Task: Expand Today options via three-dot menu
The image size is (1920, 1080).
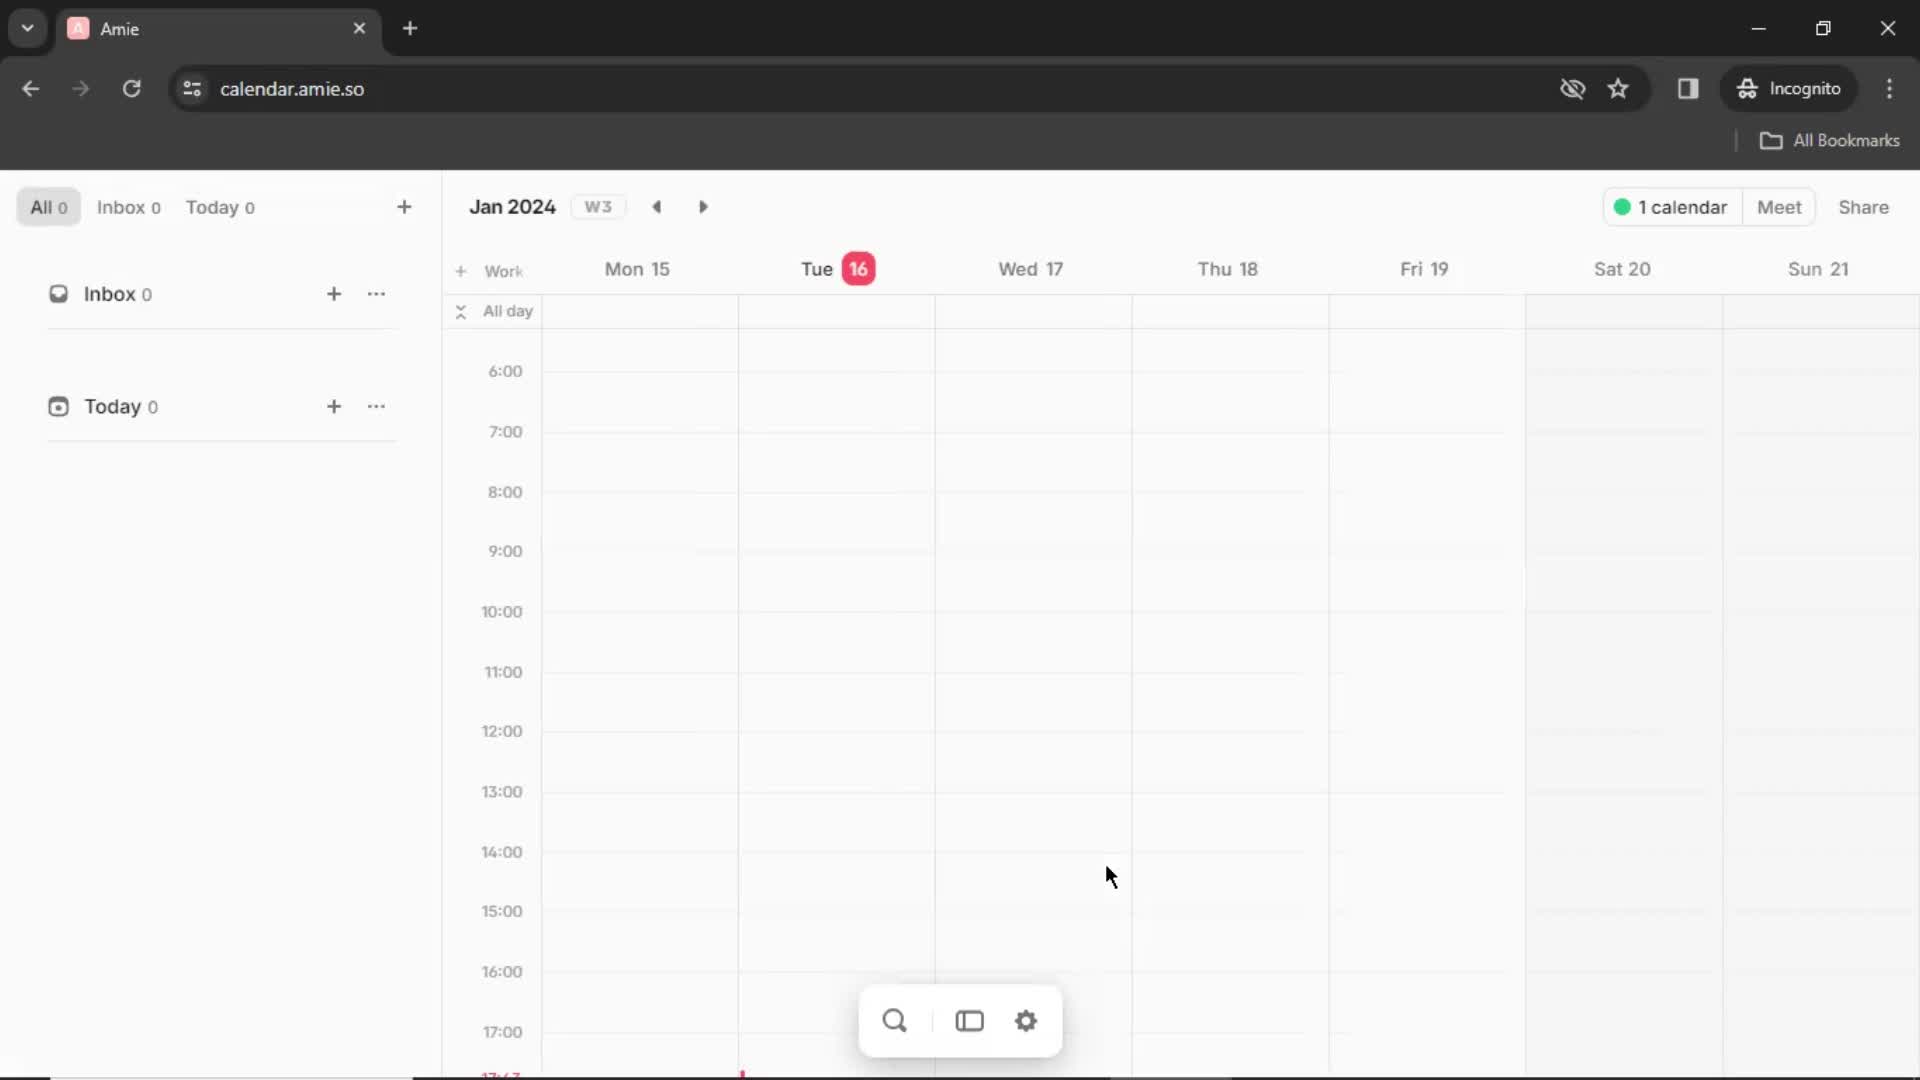Action: pos(376,406)
